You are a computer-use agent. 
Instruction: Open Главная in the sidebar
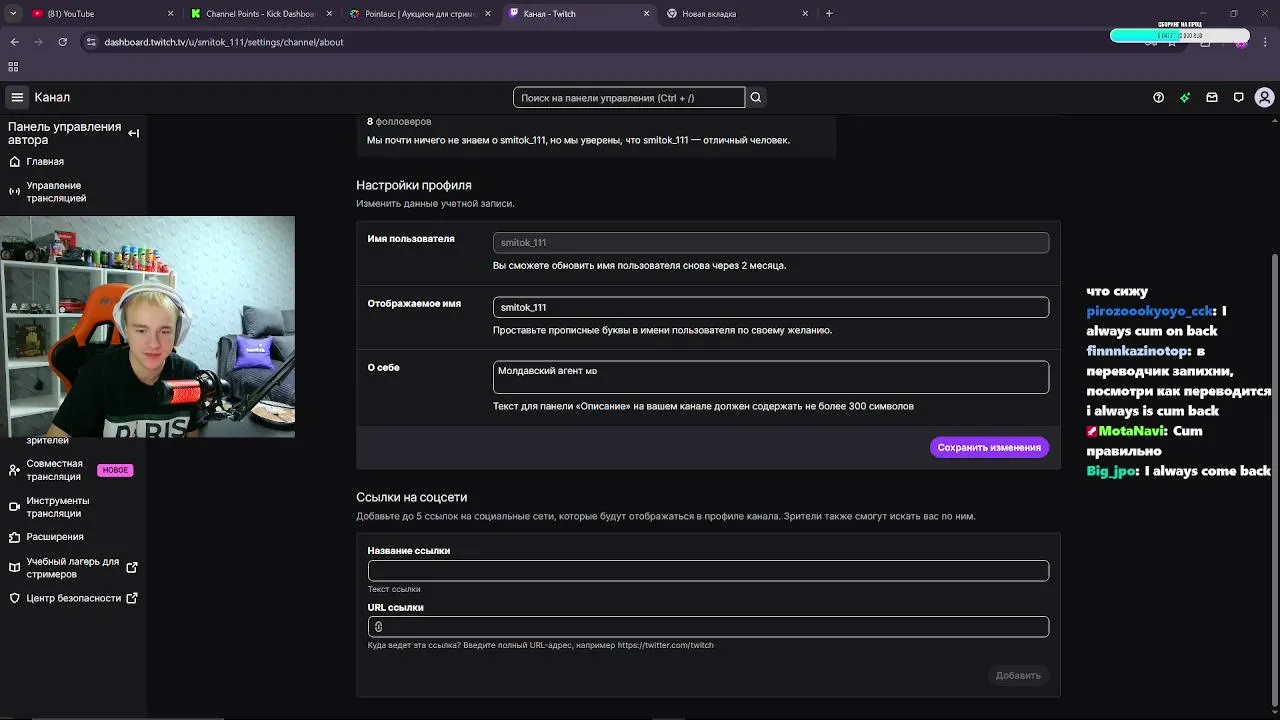click(45, 161)
